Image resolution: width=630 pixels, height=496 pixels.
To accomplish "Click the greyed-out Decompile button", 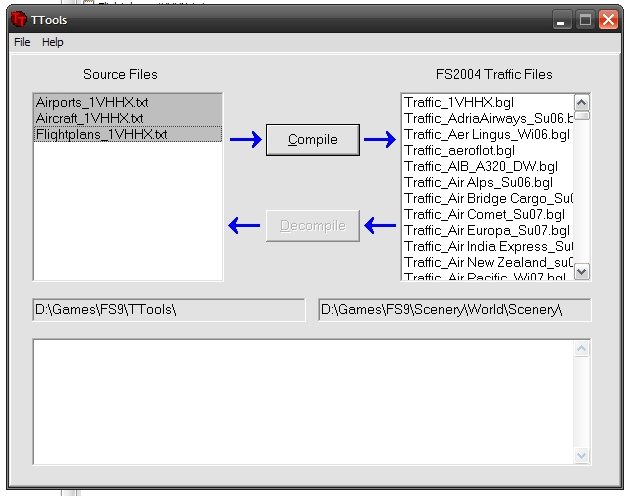I will click(313, 225).
